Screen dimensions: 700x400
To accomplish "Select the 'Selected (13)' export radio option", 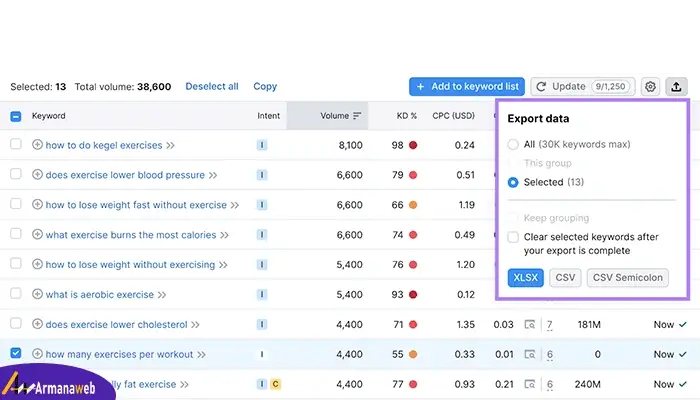I will (513, 182).
